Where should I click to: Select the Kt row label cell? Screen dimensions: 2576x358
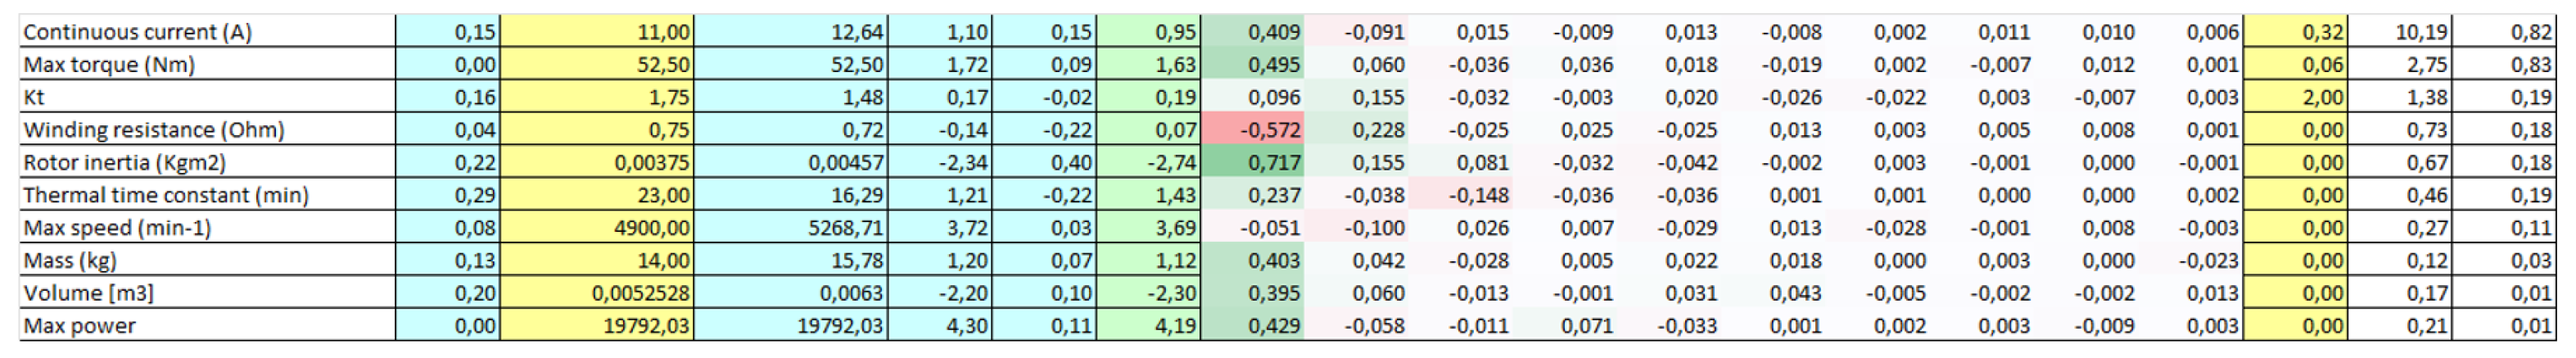click(x=207, y=97)
